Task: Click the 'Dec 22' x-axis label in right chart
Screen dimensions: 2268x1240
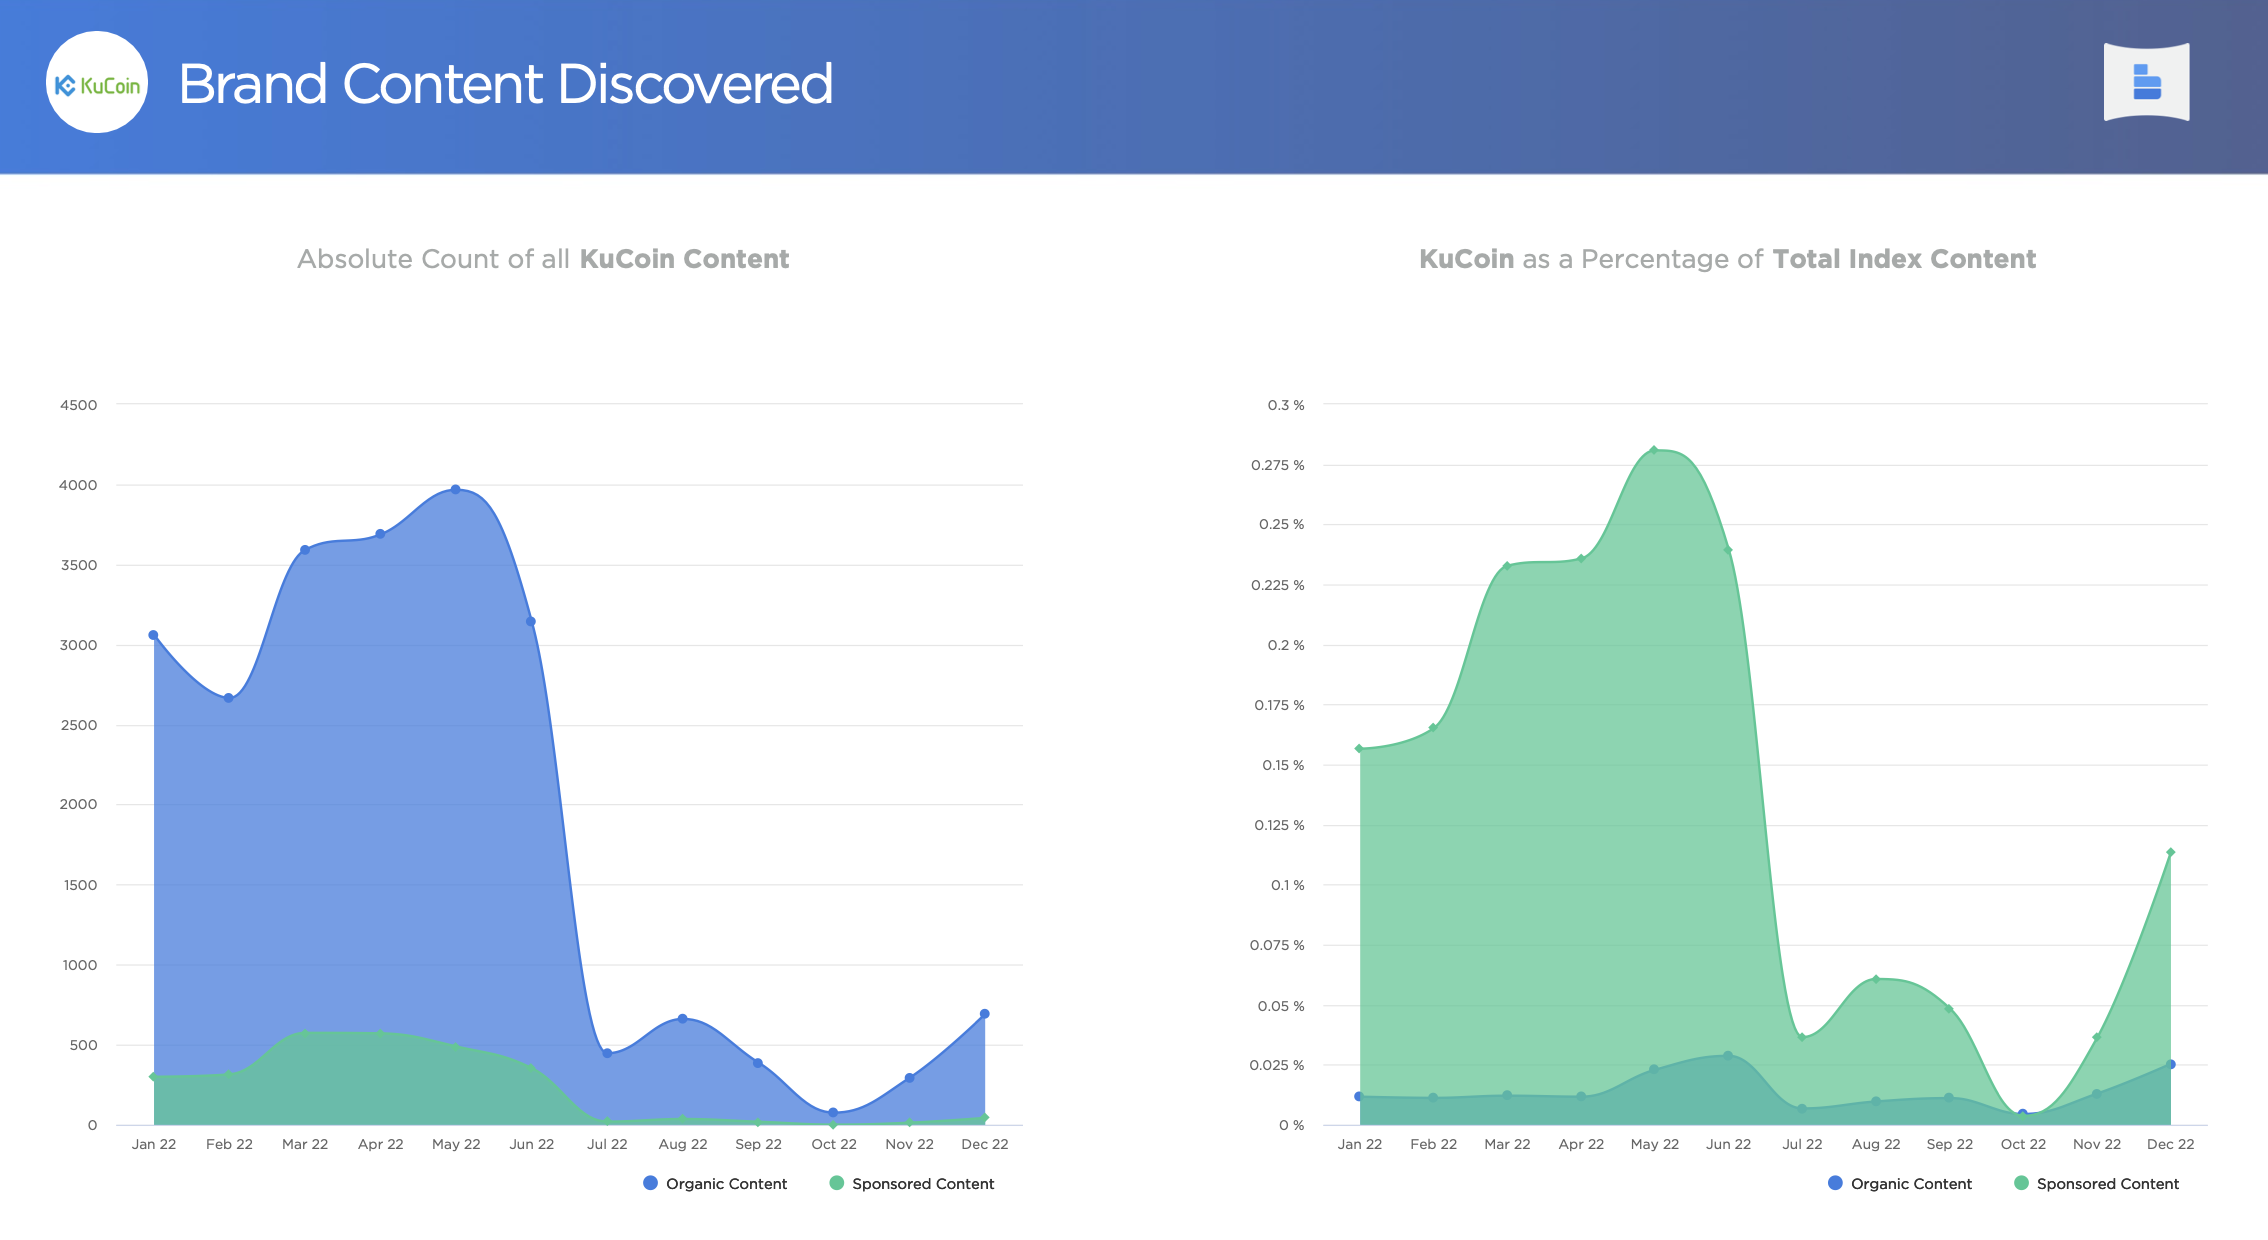Action: (x=2171, y=1144)
